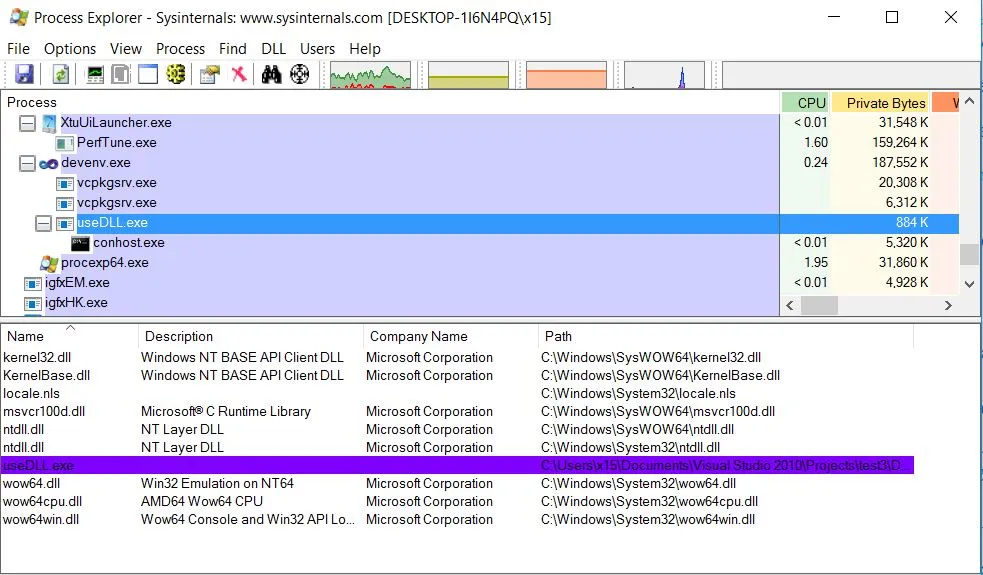The image size is (983, 575).
Task: Open the process Properties toolbar icon
Action: tap(210, 75)
